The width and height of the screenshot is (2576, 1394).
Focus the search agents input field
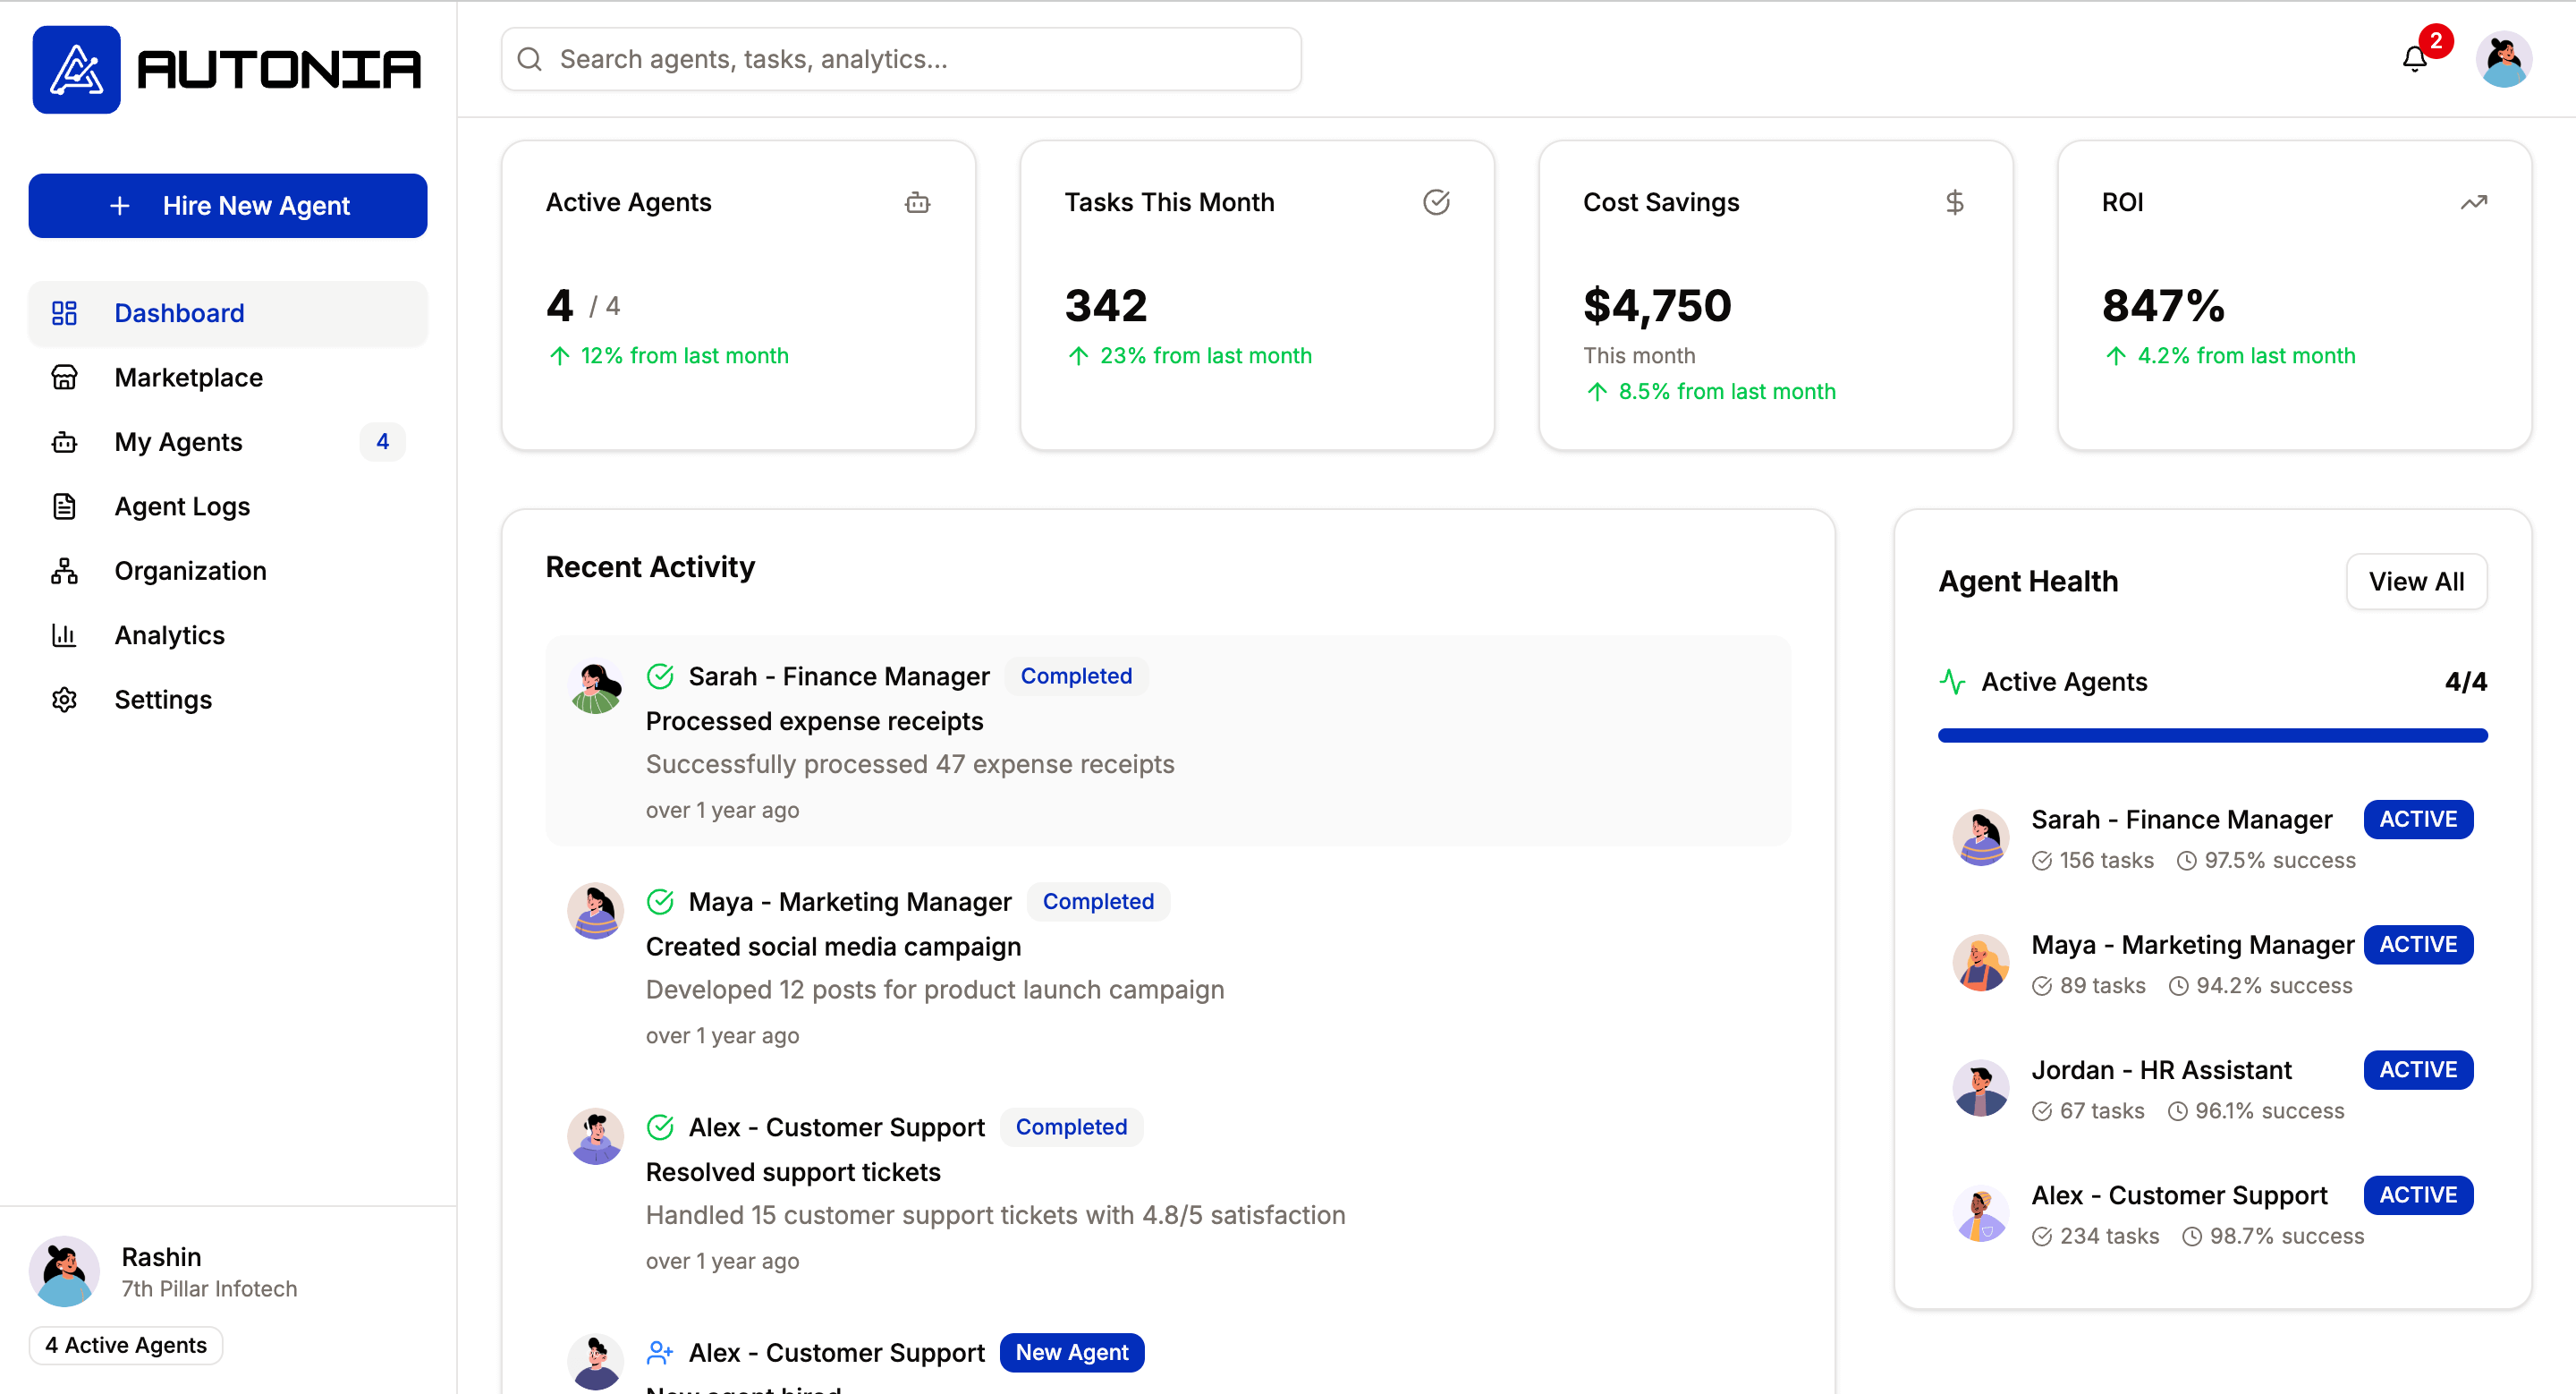(x=900, y=60)
